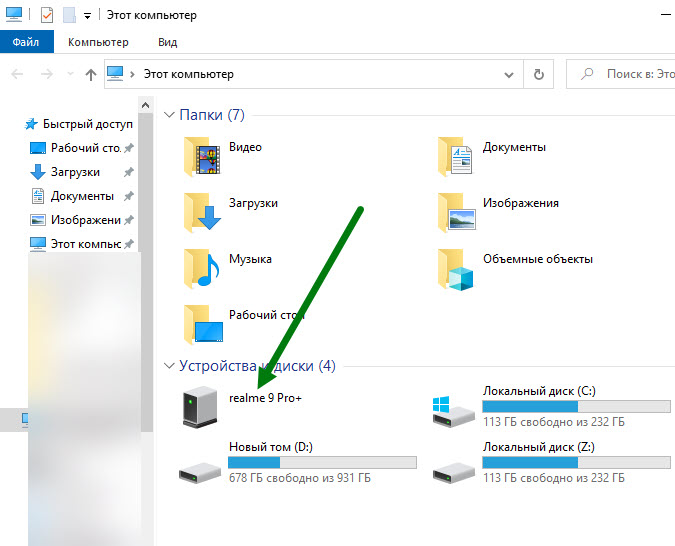Switch to the Вид ribbon tab
This screenshot has height=546, width=675.
pos(167,42)
